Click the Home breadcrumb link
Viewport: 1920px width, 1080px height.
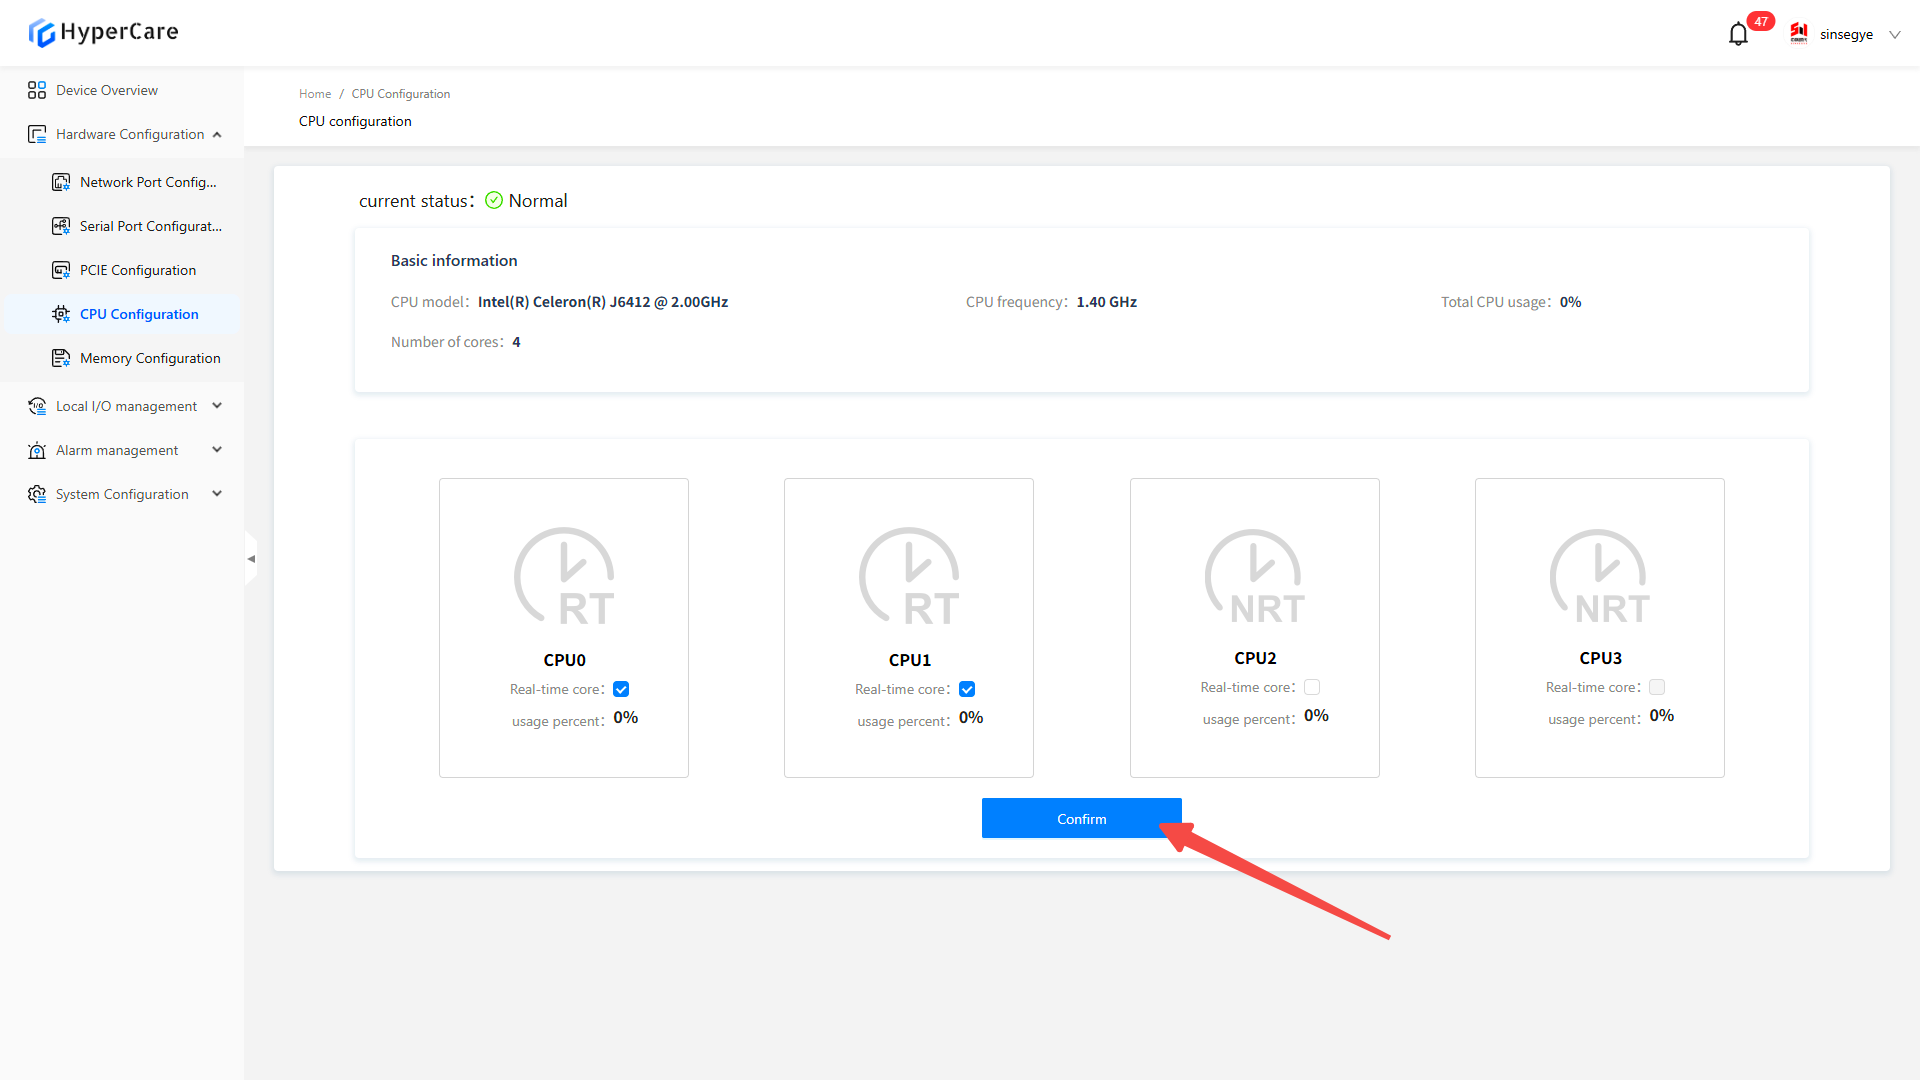point(315,94)
